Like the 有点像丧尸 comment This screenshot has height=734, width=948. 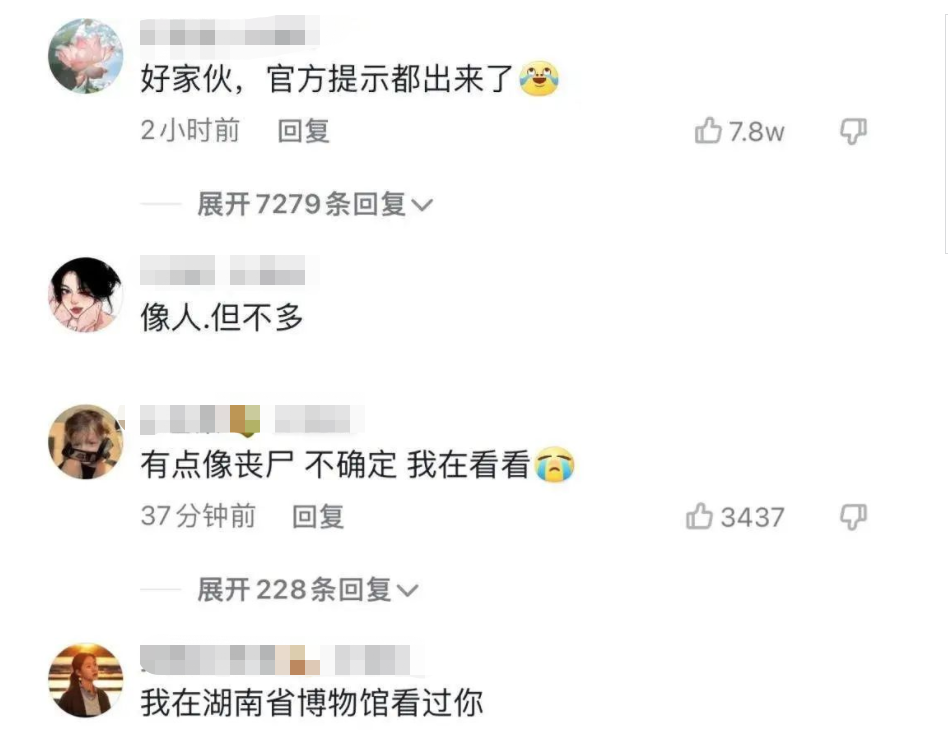pyautogui.click(x=700, y=516)
